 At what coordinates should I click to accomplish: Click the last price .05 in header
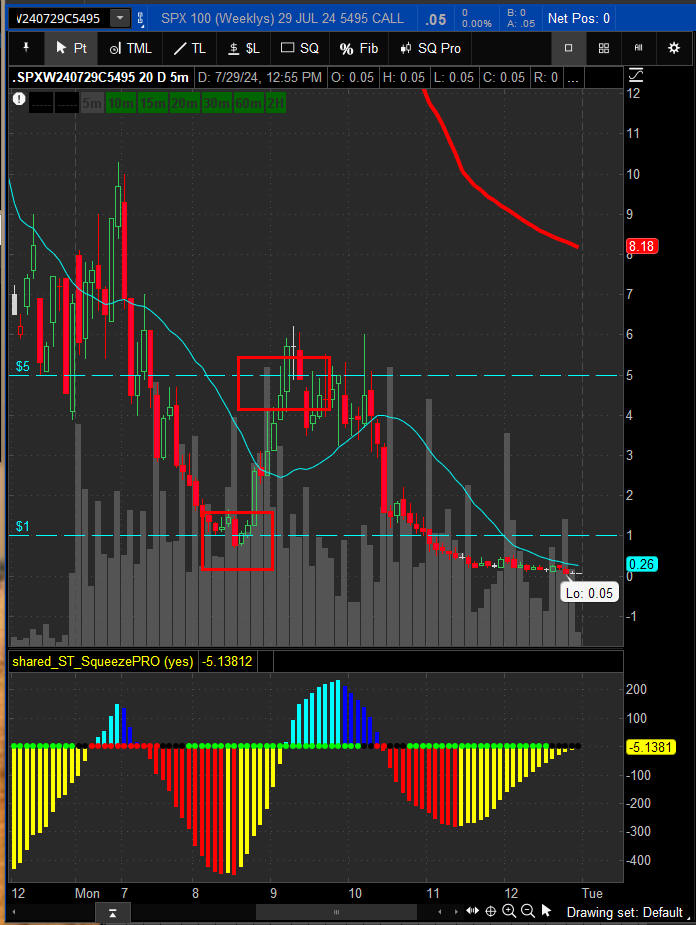(436, 19)
